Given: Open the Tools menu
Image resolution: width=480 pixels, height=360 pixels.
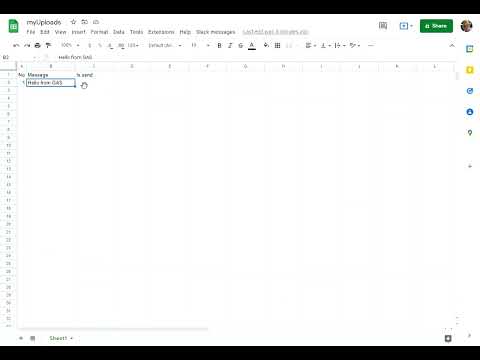Looking at the screenshot, I should click(x=136, y=32).
